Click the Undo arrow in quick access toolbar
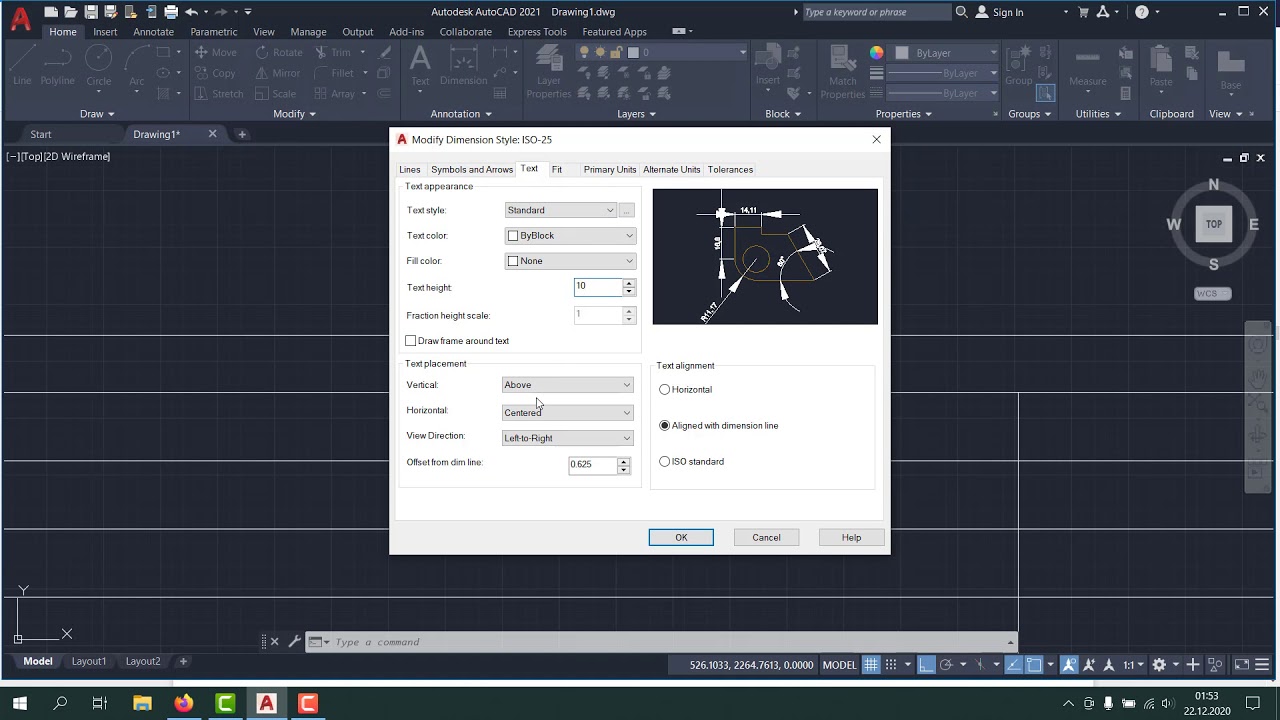Image resolution: width=1280 pixels, height=720 pixels. (191, 12)
